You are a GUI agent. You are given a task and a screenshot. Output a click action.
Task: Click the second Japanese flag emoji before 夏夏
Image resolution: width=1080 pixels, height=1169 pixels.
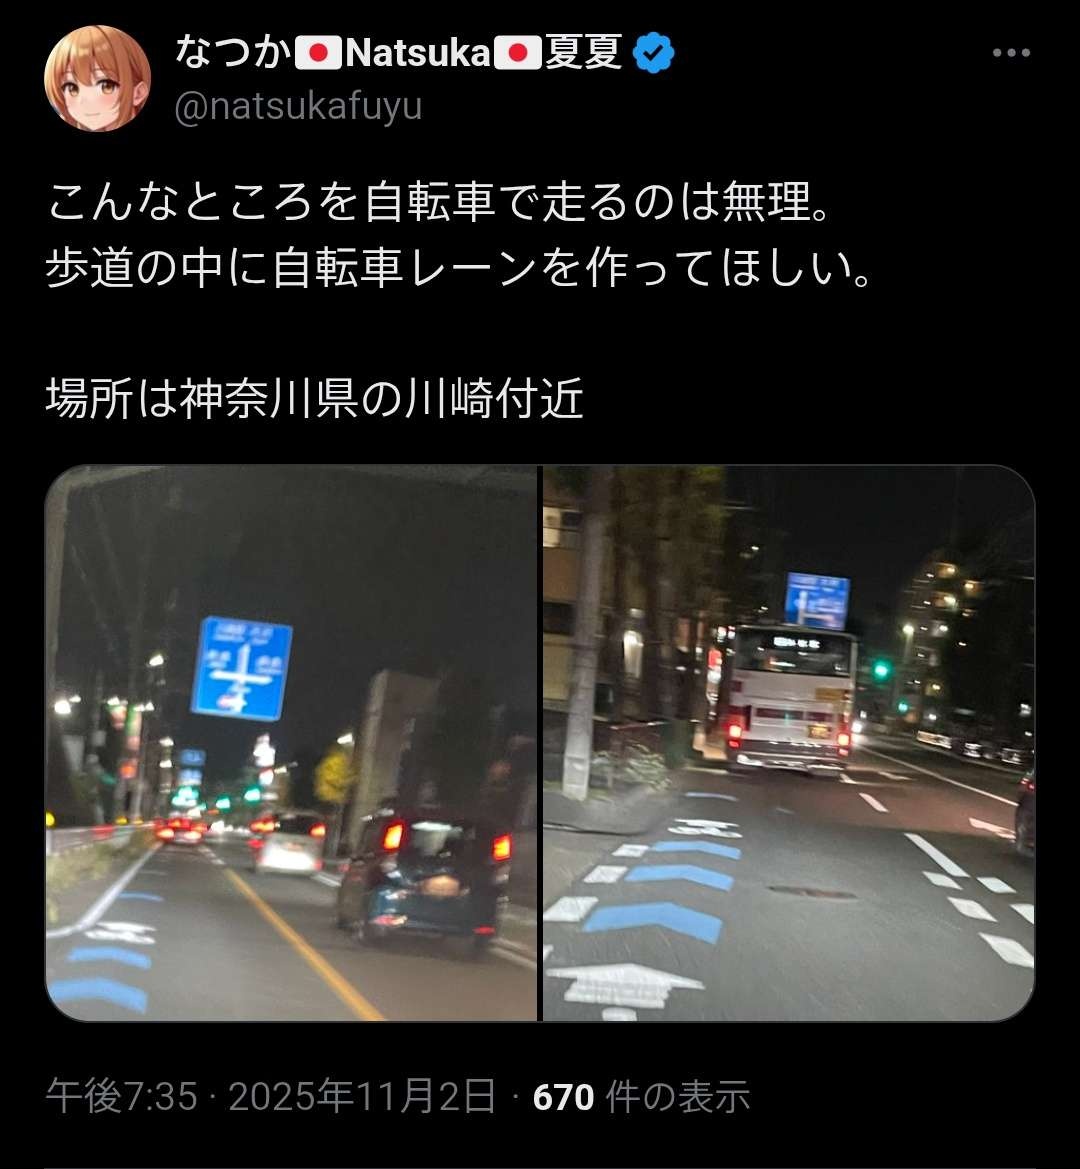click(517, 54)
